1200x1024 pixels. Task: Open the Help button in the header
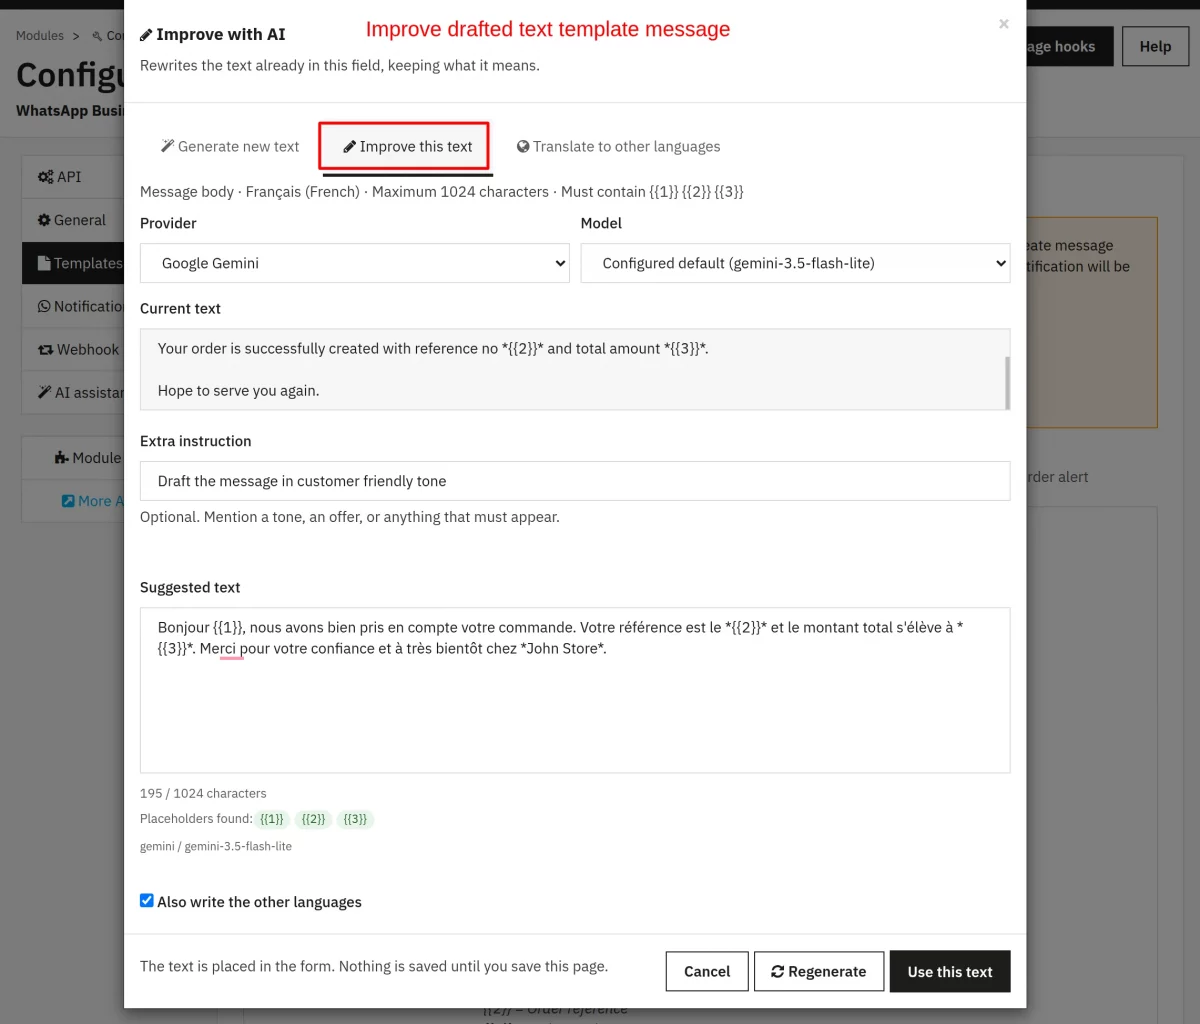[1155, 46]
